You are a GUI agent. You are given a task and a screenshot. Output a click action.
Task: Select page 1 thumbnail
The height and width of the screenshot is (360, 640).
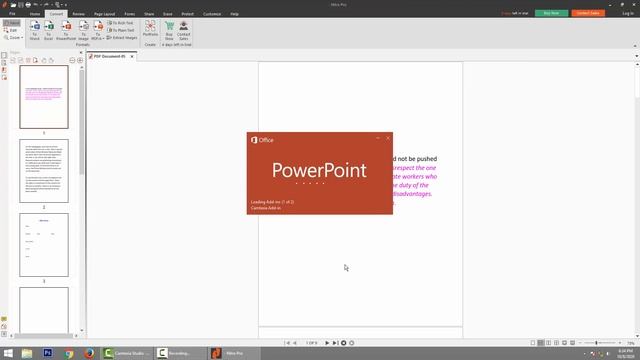[x=44, y=97]
